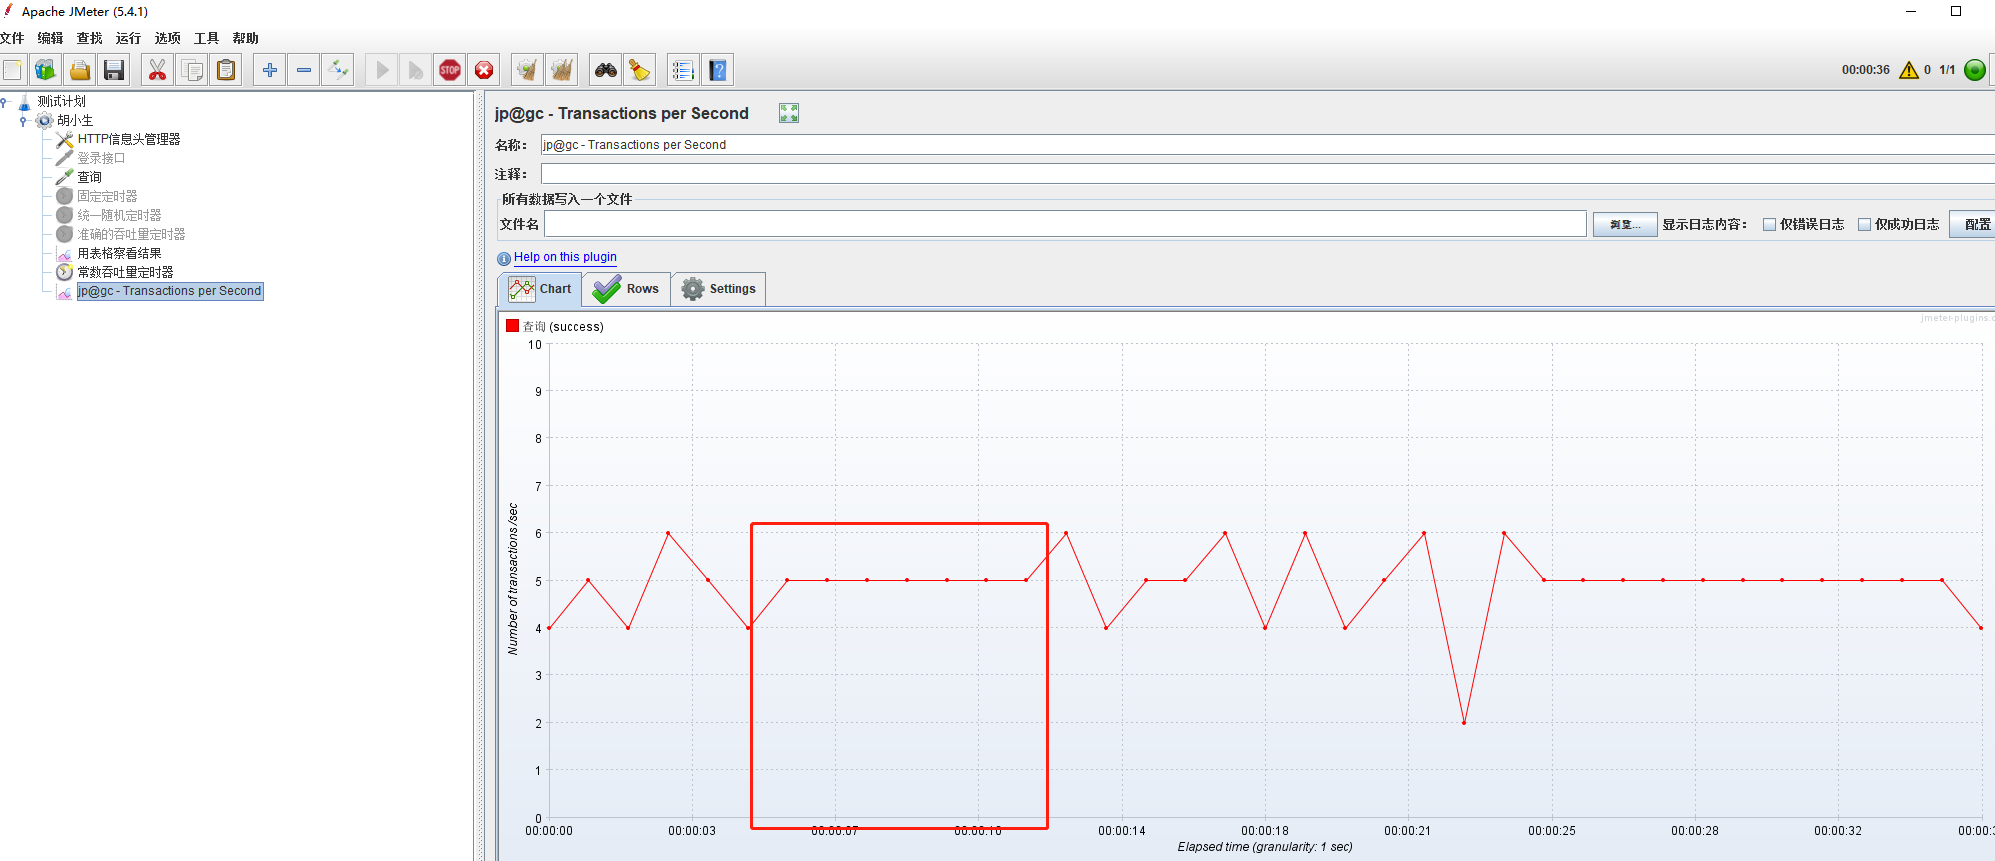The width and height of the screenshot is (1995, 861).
Task: Expand all nodes with the plus icon
Action: click(x=270, y=70)
